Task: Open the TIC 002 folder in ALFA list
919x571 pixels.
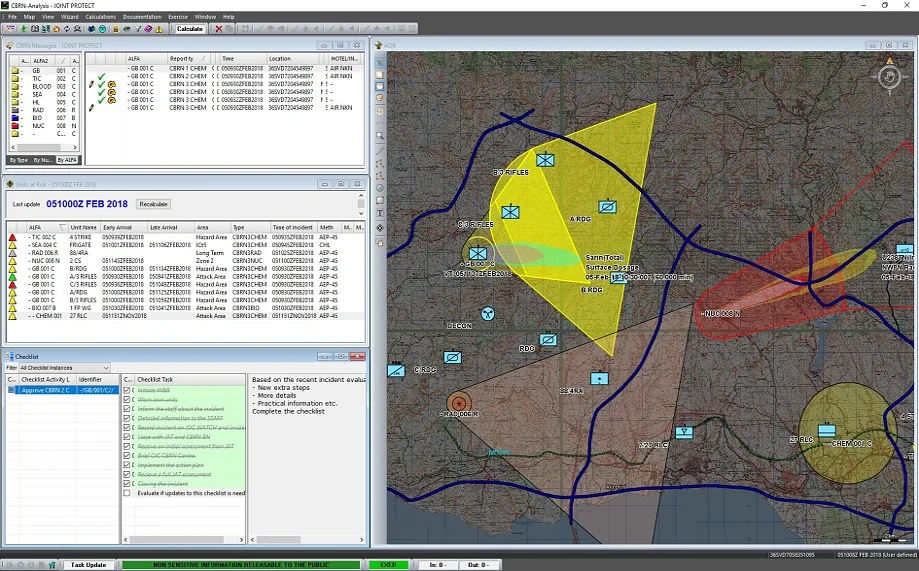Action: point(15,79)
